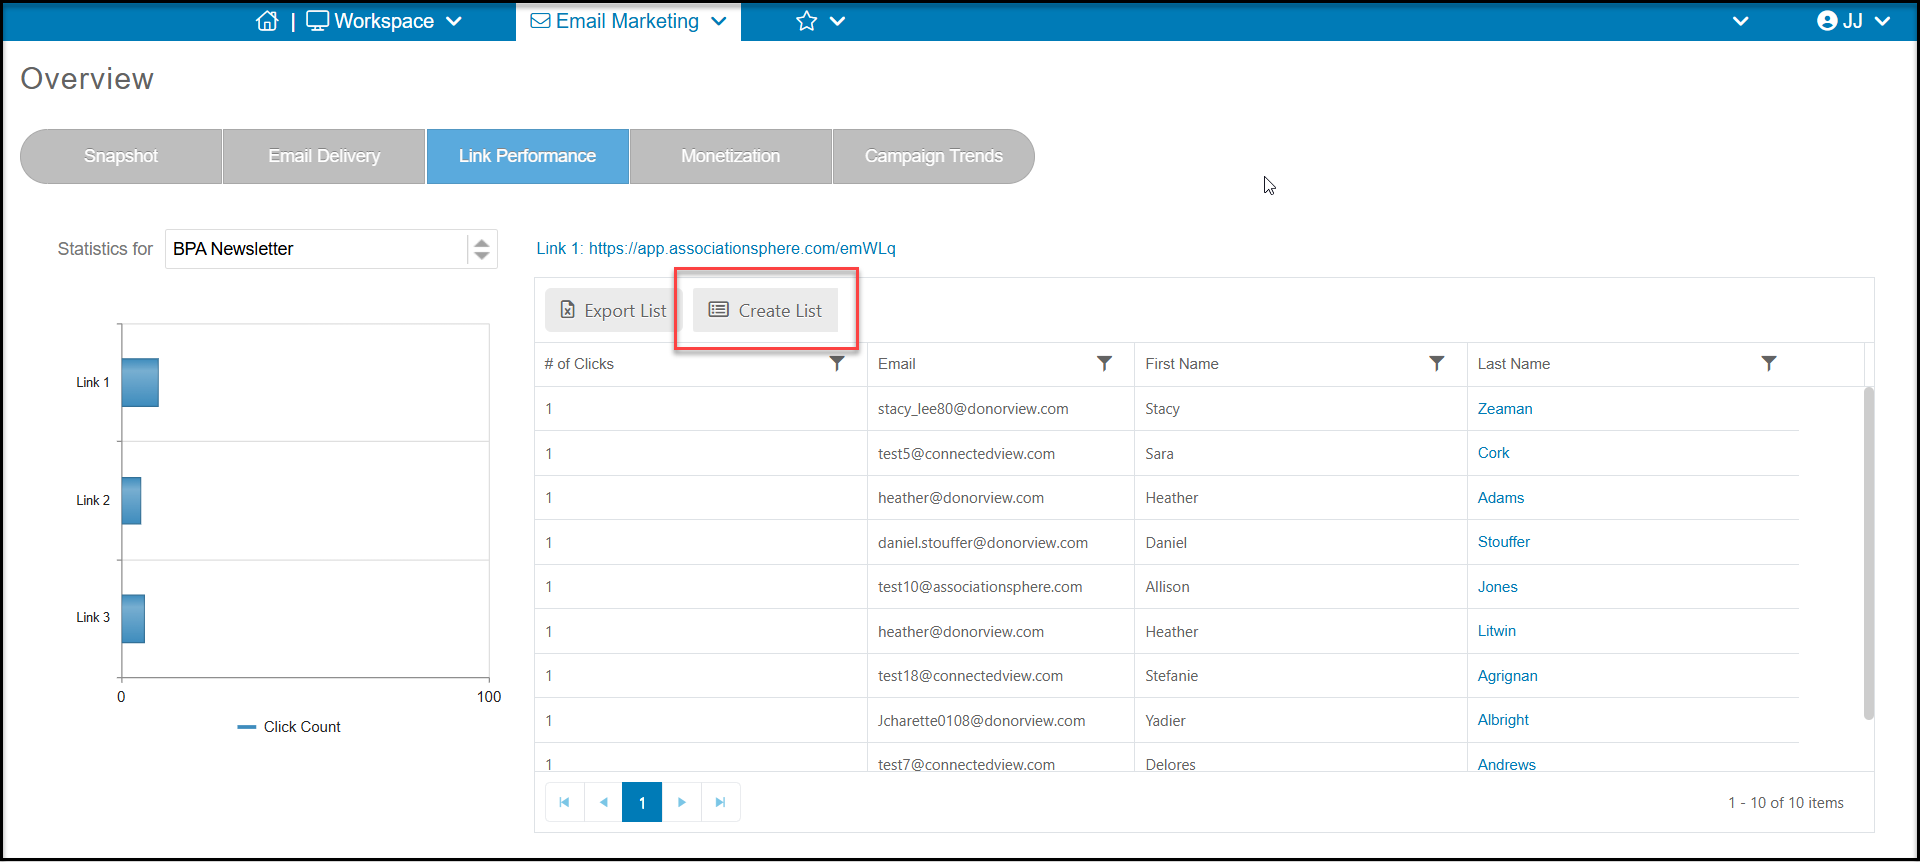Jump to the last results page
Screen dimensions: 1920x862
coord(720,802)
